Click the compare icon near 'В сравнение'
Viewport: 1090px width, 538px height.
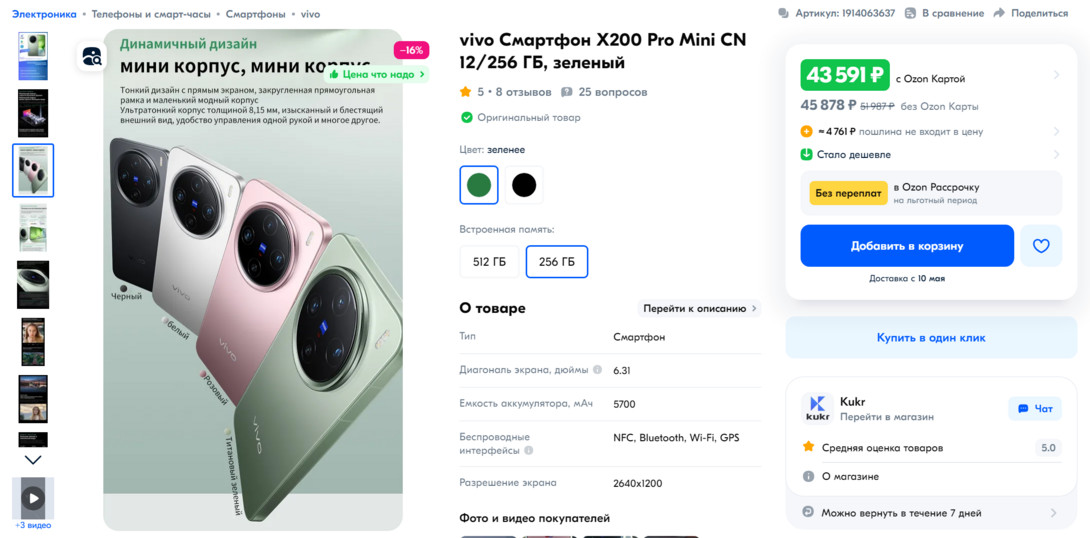(910, 13)
